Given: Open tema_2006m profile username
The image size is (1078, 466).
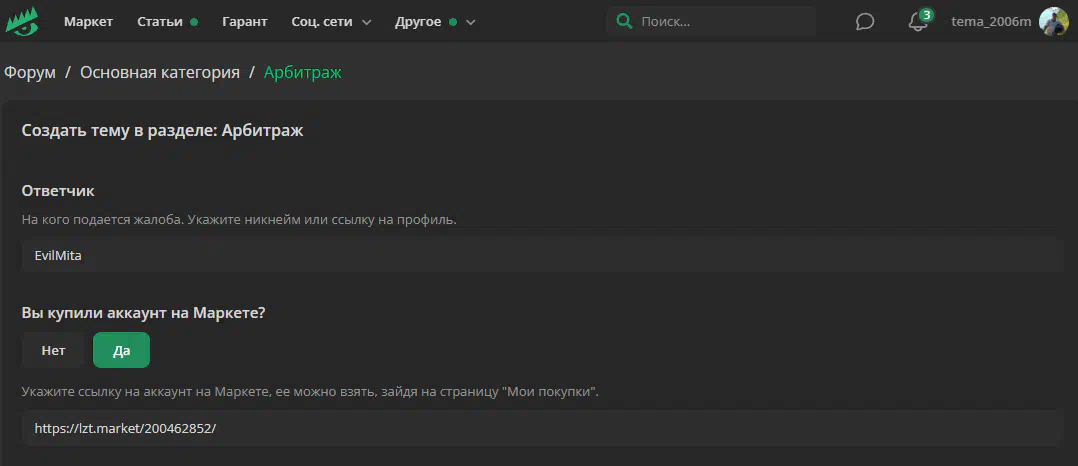Looking at the screenshot, I should [x=990, y=22].
